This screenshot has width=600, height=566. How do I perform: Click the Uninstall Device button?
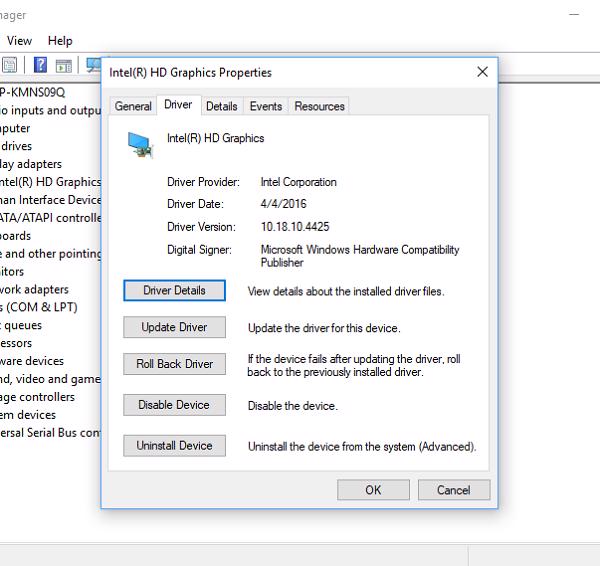click(174, 446)
